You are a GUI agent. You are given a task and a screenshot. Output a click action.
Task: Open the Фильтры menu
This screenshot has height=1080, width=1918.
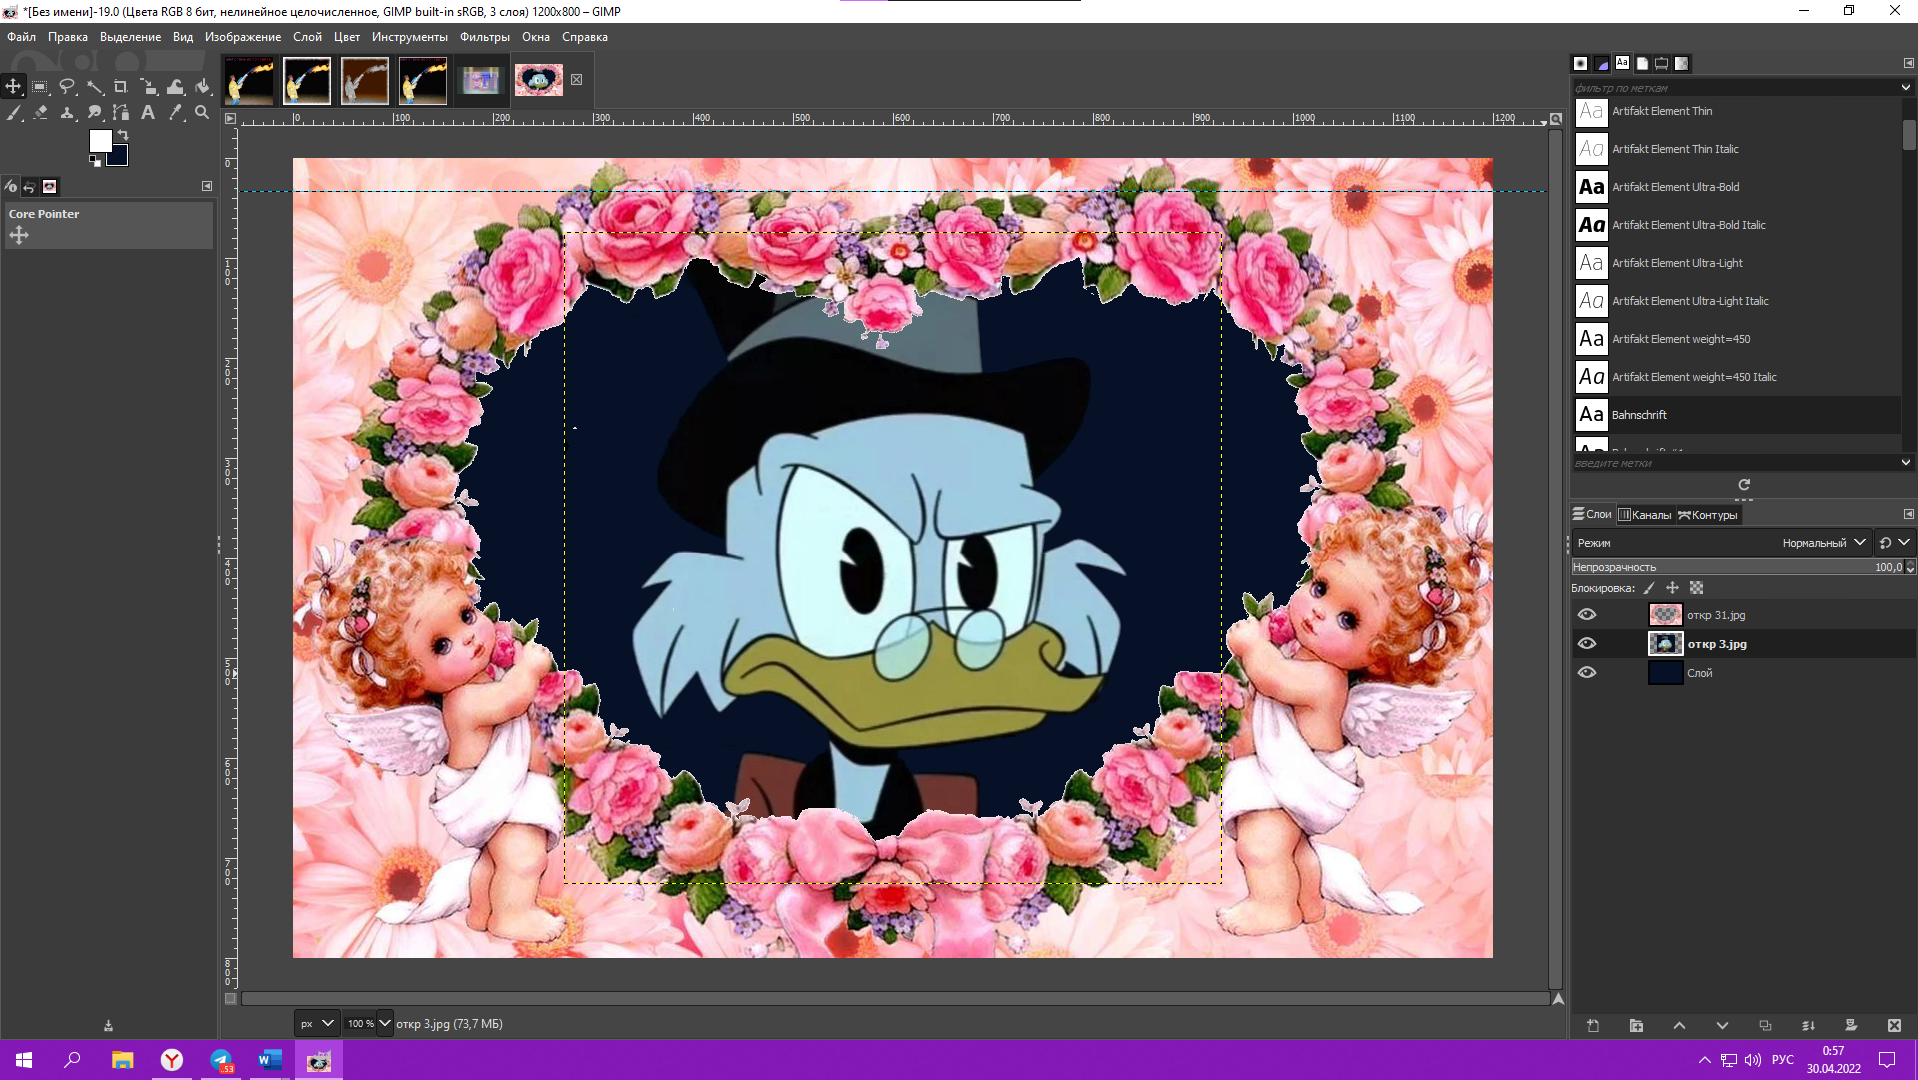[485, 37]
